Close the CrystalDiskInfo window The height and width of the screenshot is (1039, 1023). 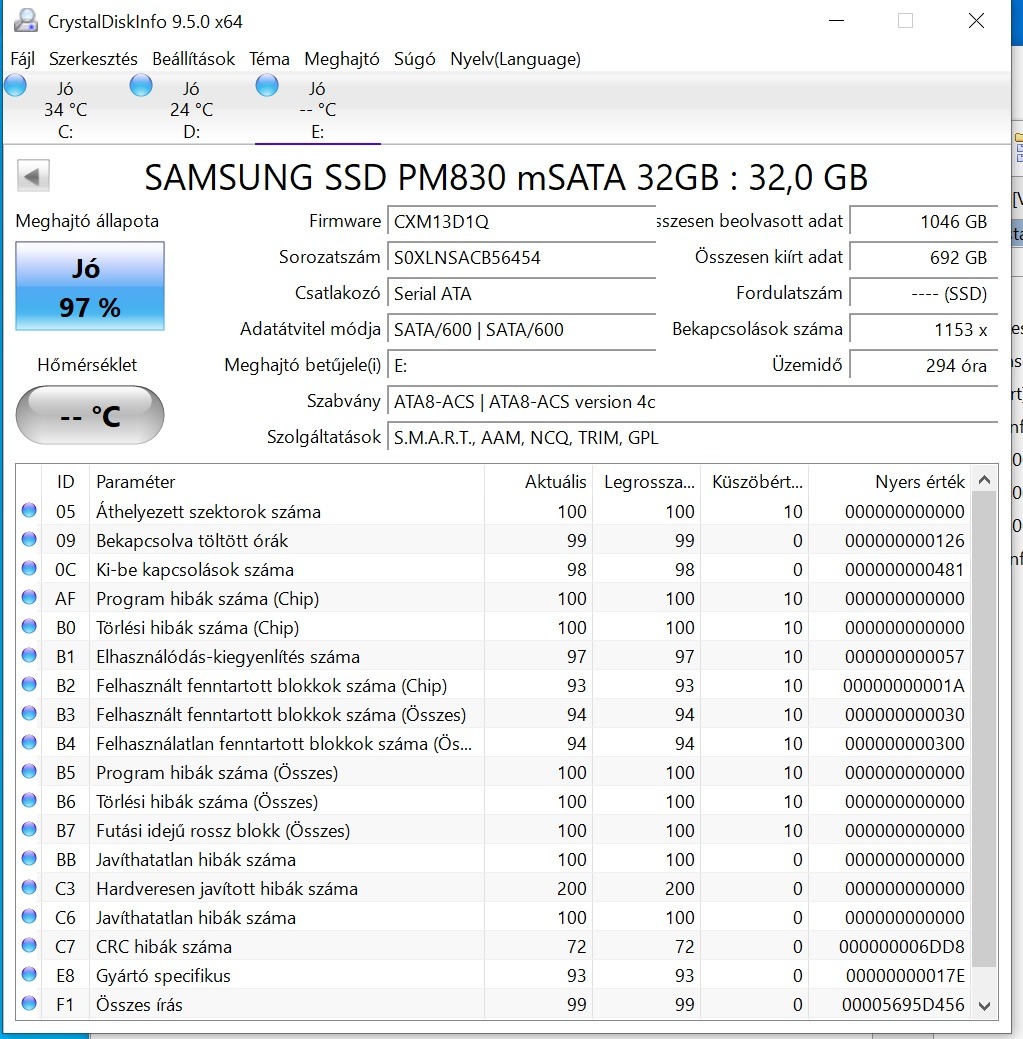click(976, 21)
